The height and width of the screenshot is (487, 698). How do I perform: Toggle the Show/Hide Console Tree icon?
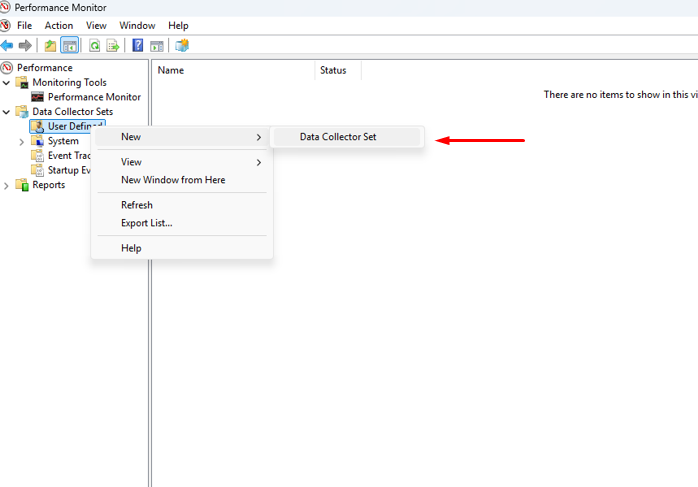(x=69, y=45)
